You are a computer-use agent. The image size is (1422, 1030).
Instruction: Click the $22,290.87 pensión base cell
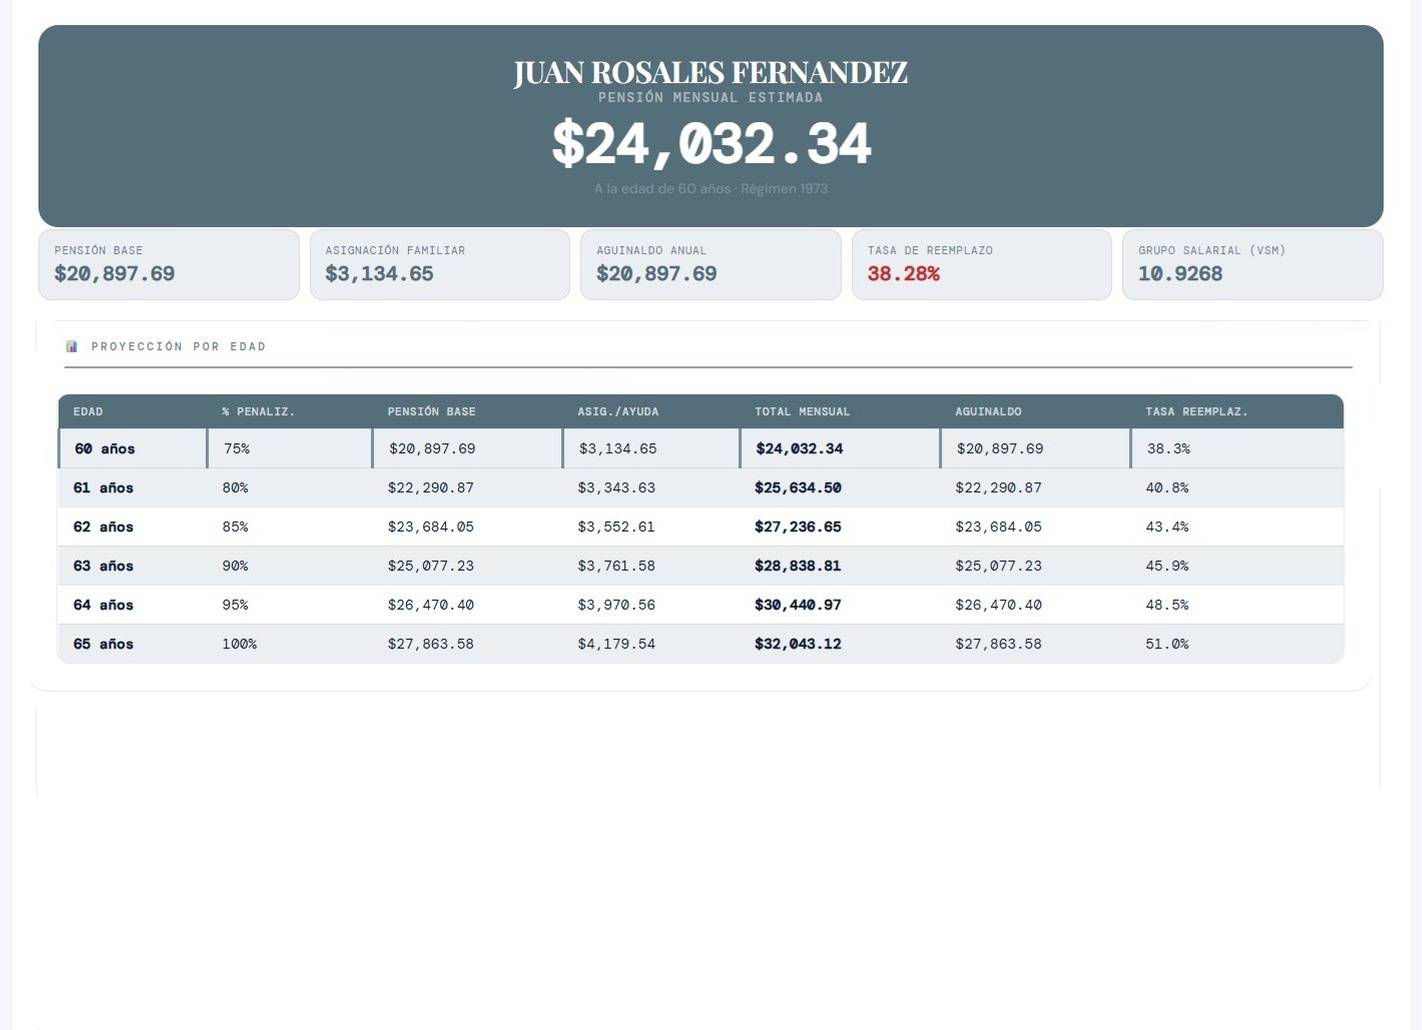431,488
